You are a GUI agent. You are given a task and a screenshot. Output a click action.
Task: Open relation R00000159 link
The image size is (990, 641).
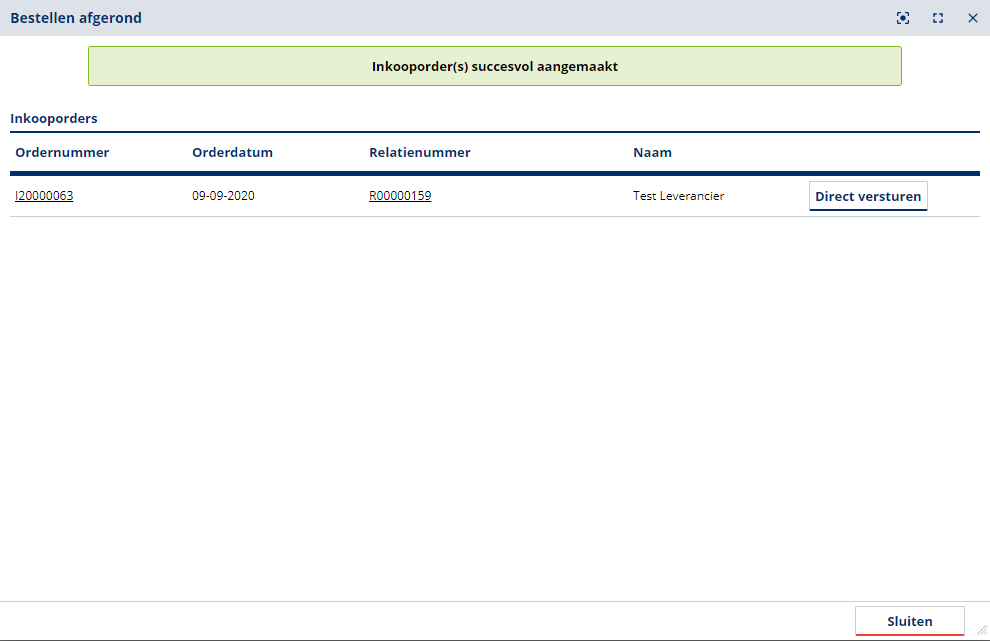(400, 196)
